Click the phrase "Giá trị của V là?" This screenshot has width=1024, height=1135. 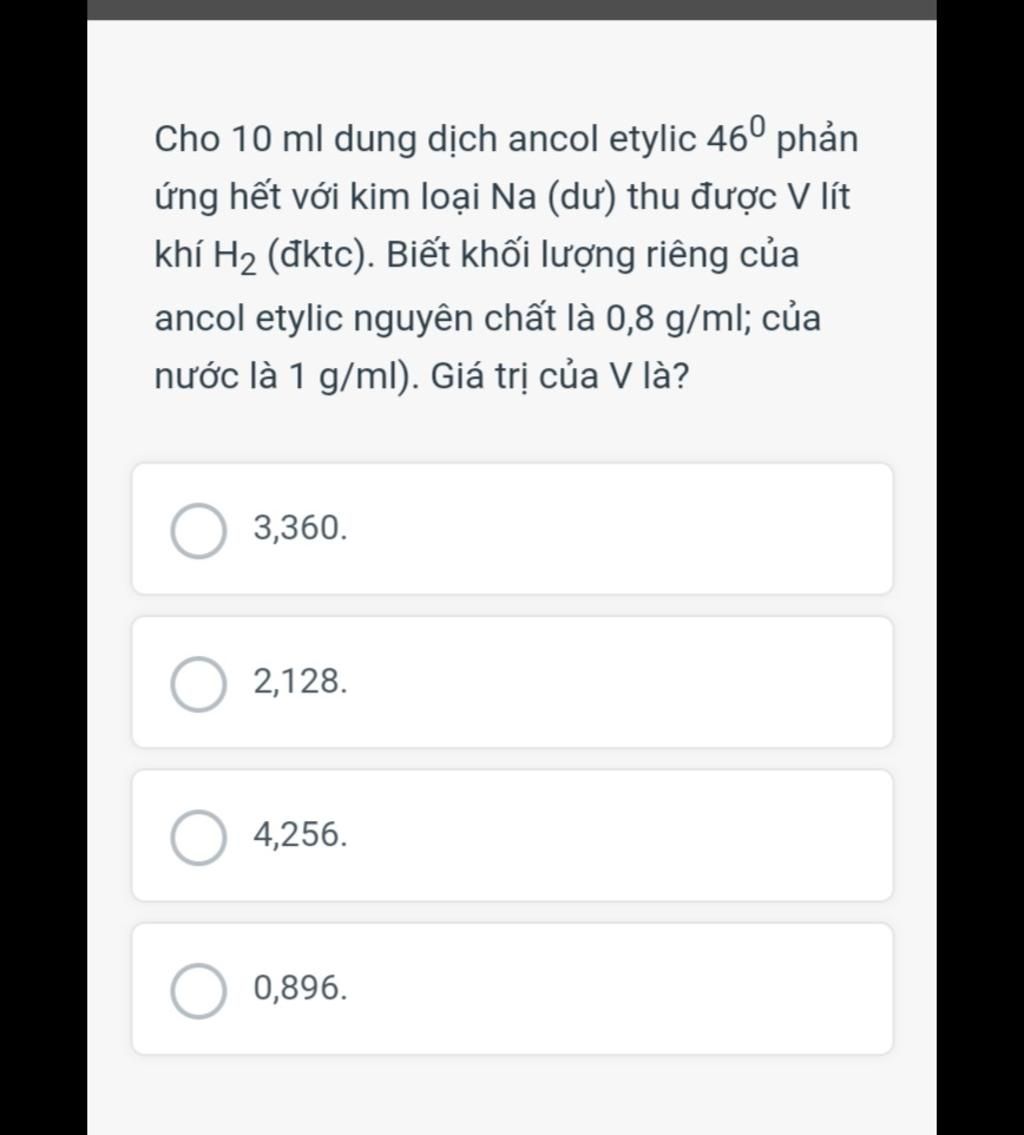(x=560, y=376)
